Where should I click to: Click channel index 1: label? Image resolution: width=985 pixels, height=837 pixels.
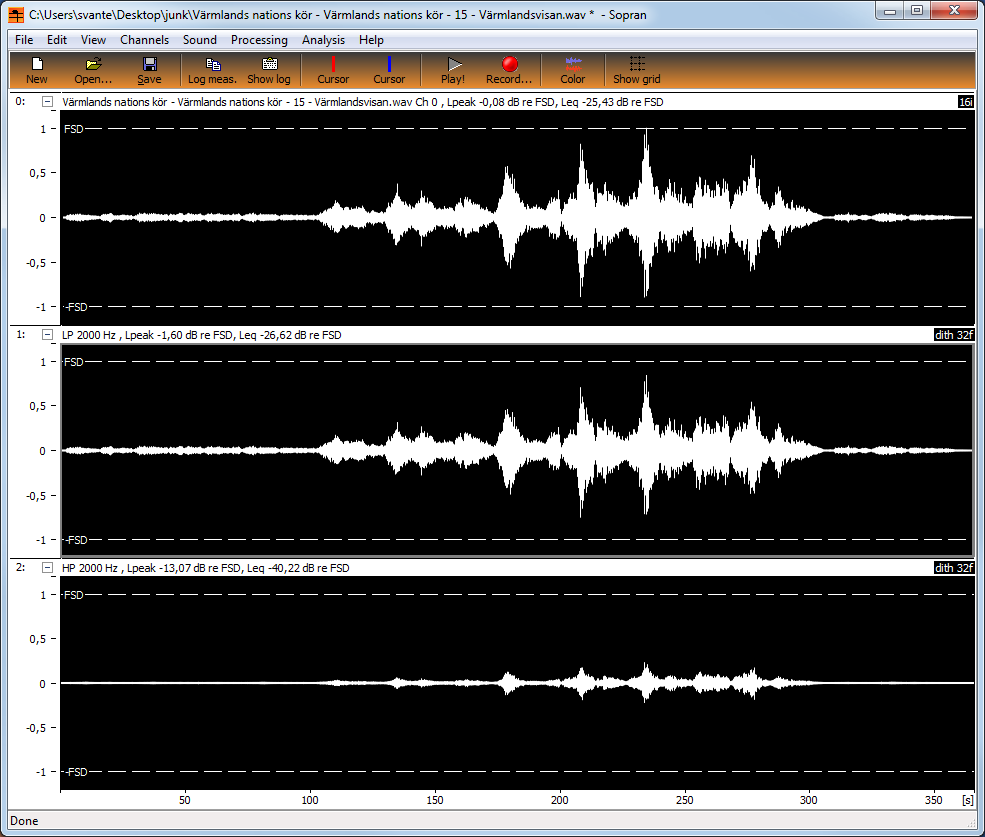(20, 334)
